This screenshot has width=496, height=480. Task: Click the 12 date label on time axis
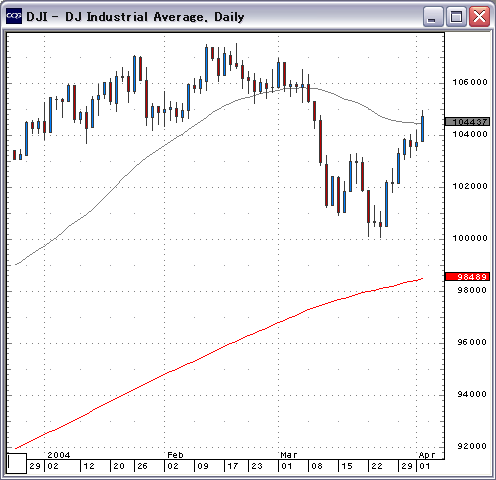coord(89,466)
